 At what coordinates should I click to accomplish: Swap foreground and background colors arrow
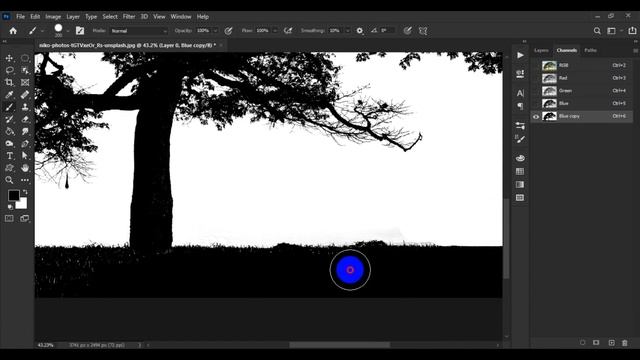coord(25,192)
